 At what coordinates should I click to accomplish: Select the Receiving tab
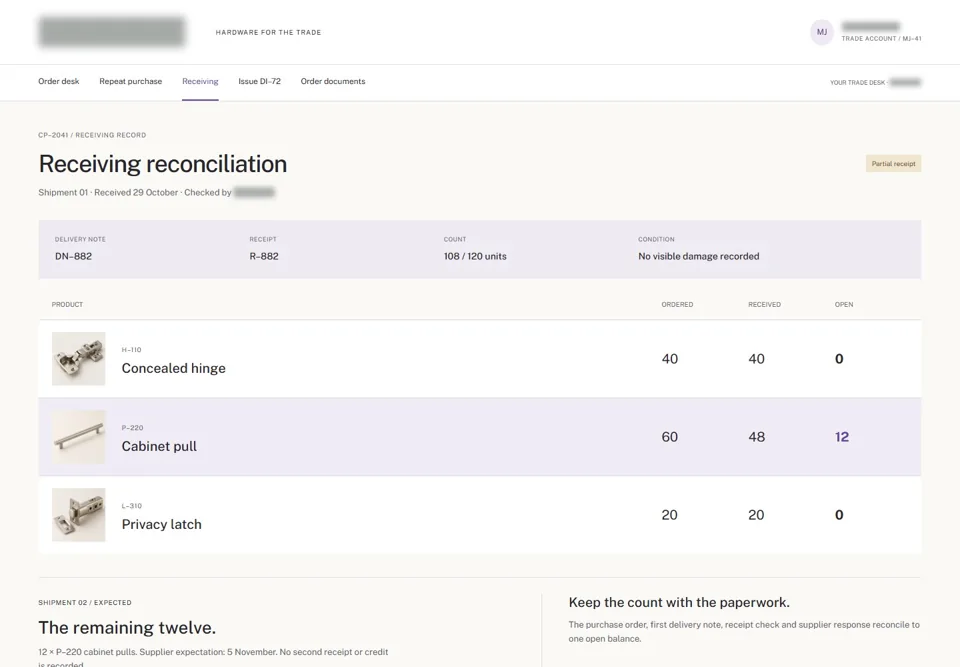click(200, 81)
